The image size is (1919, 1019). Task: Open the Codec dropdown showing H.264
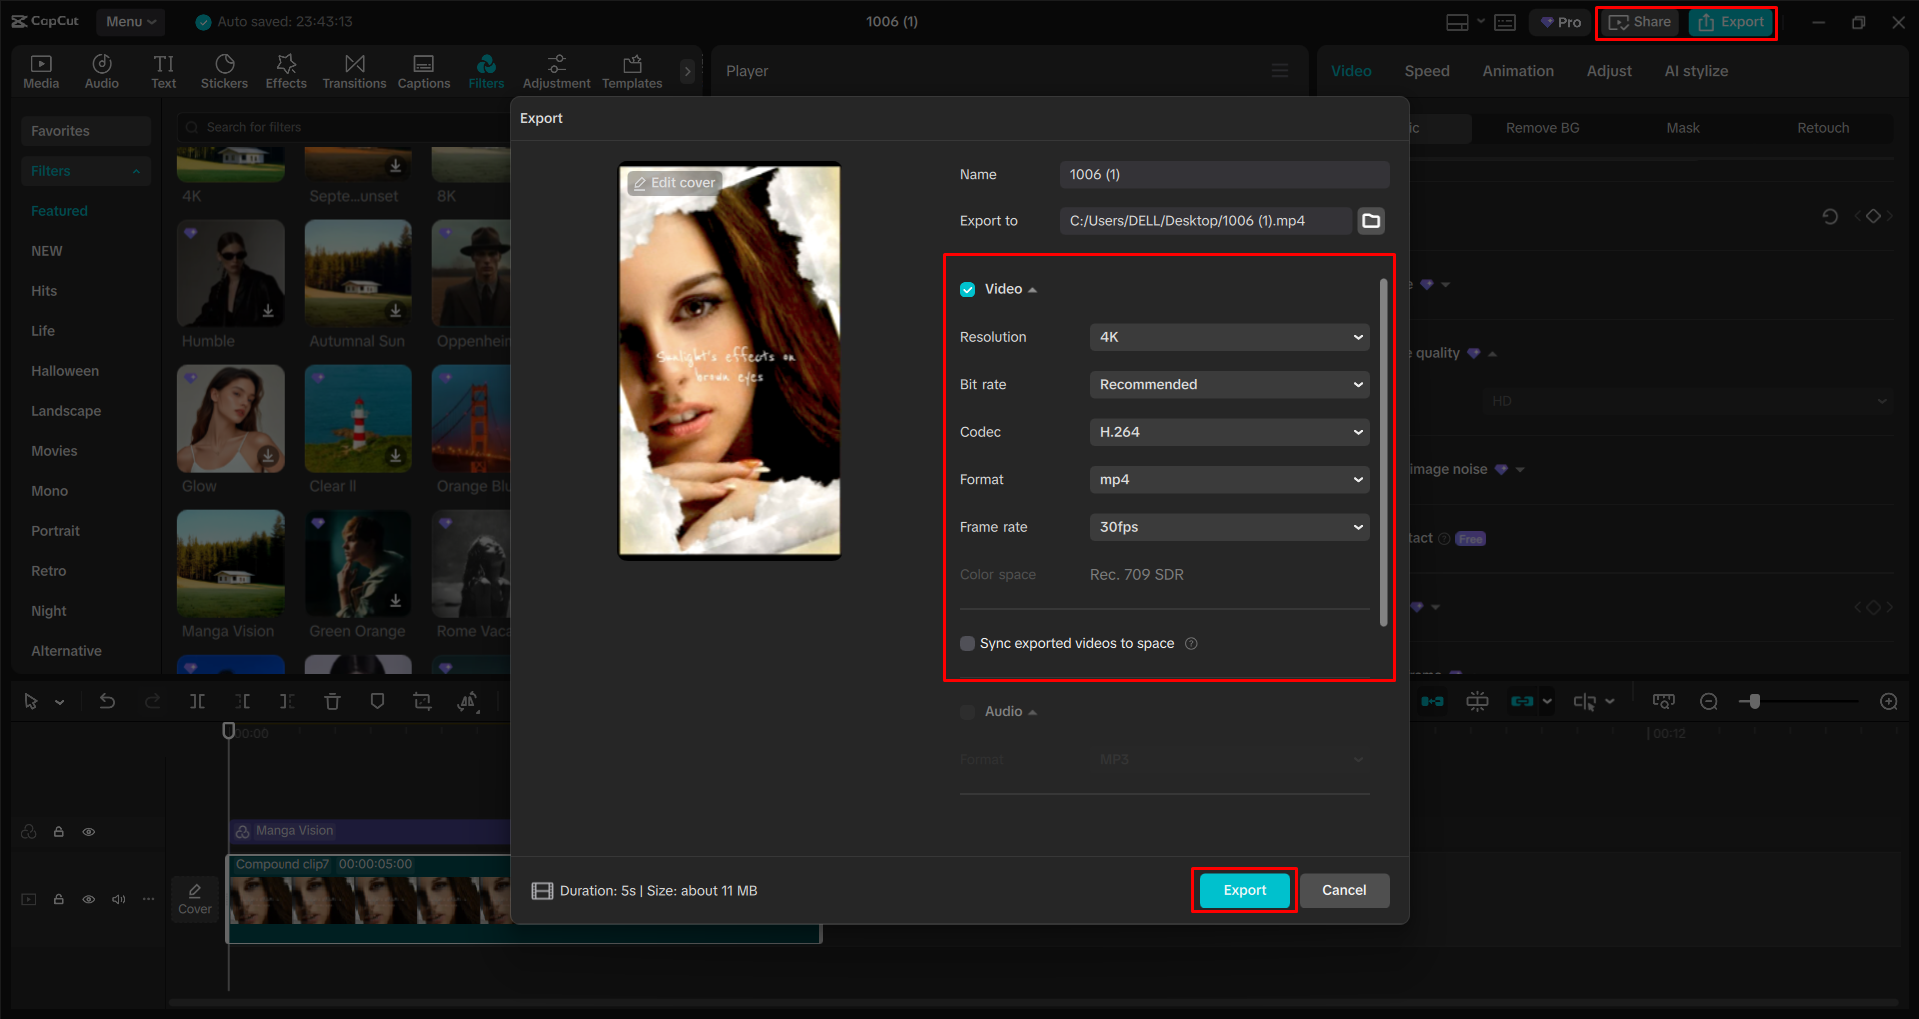coord(1228,431)
